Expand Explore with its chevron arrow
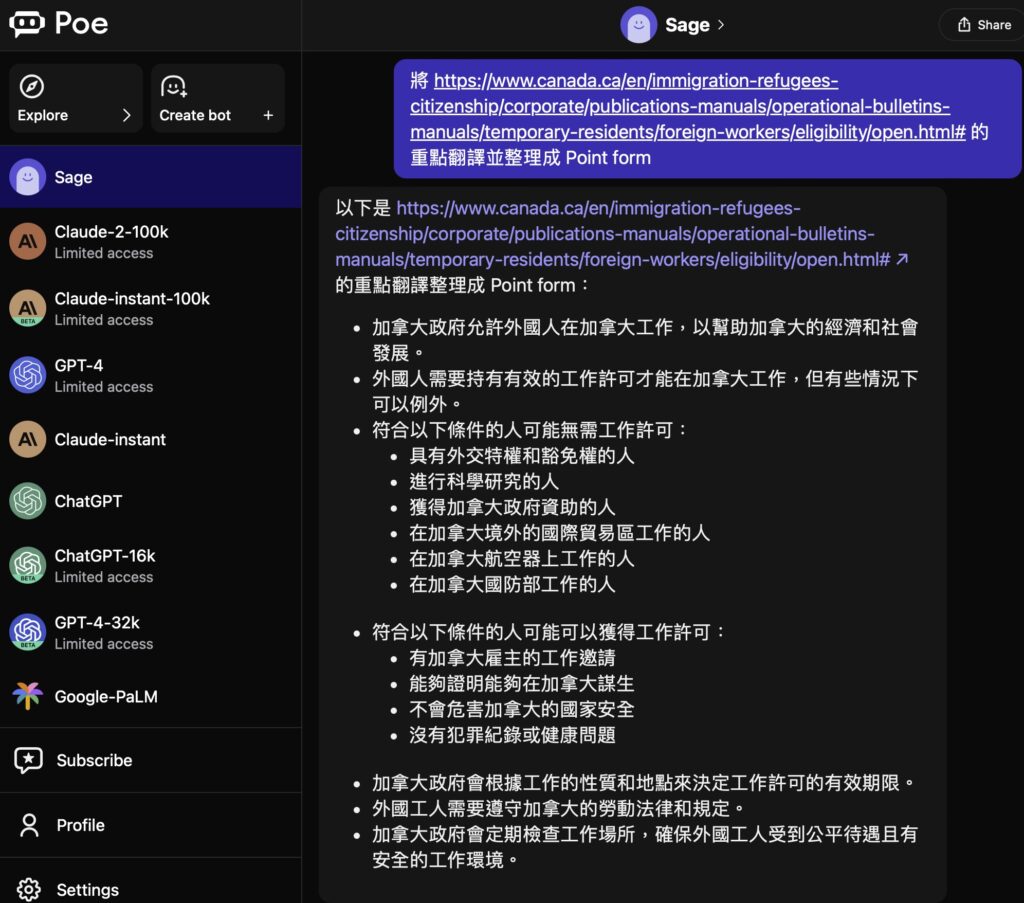The width and height of the screenshot is (1024, 903). click(x=127, y=116)
